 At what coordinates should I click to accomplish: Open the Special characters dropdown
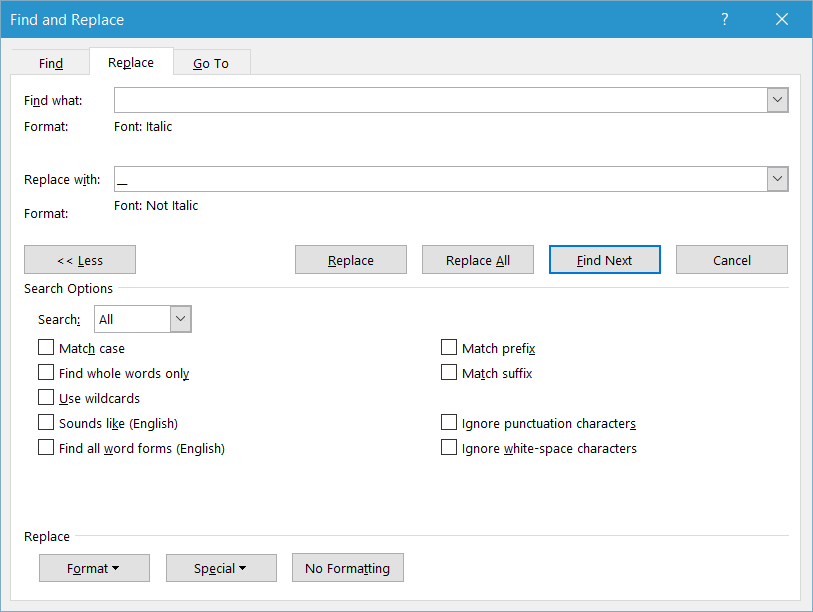pos(221,567)
